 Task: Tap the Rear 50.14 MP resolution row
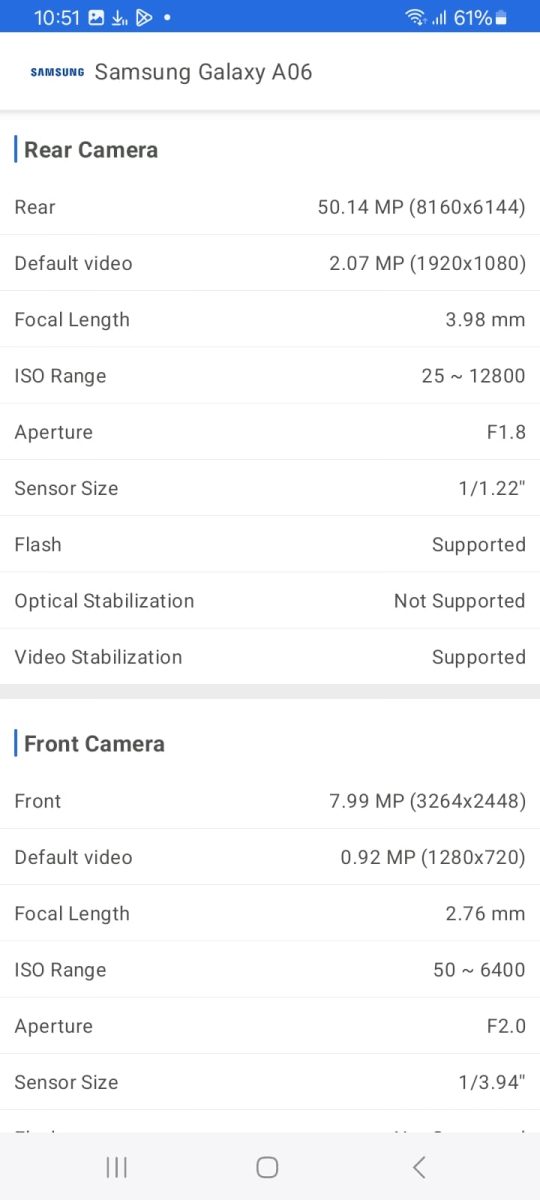[x=270, y=207]
